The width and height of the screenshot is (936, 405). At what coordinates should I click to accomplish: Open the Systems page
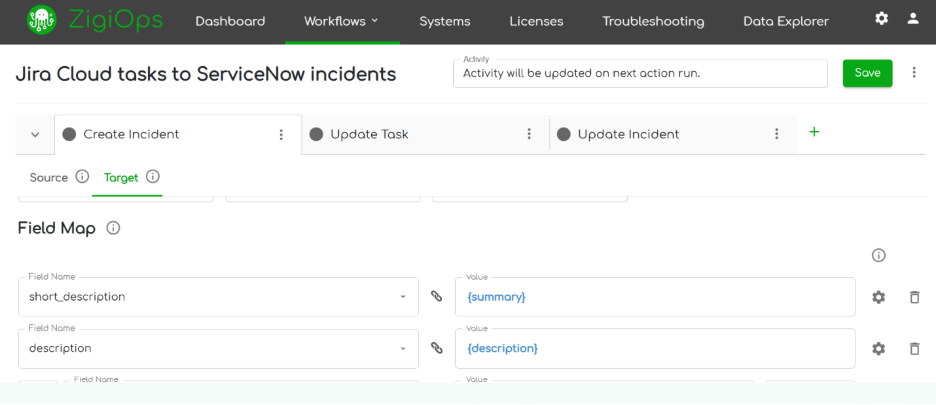pos(445,22)
